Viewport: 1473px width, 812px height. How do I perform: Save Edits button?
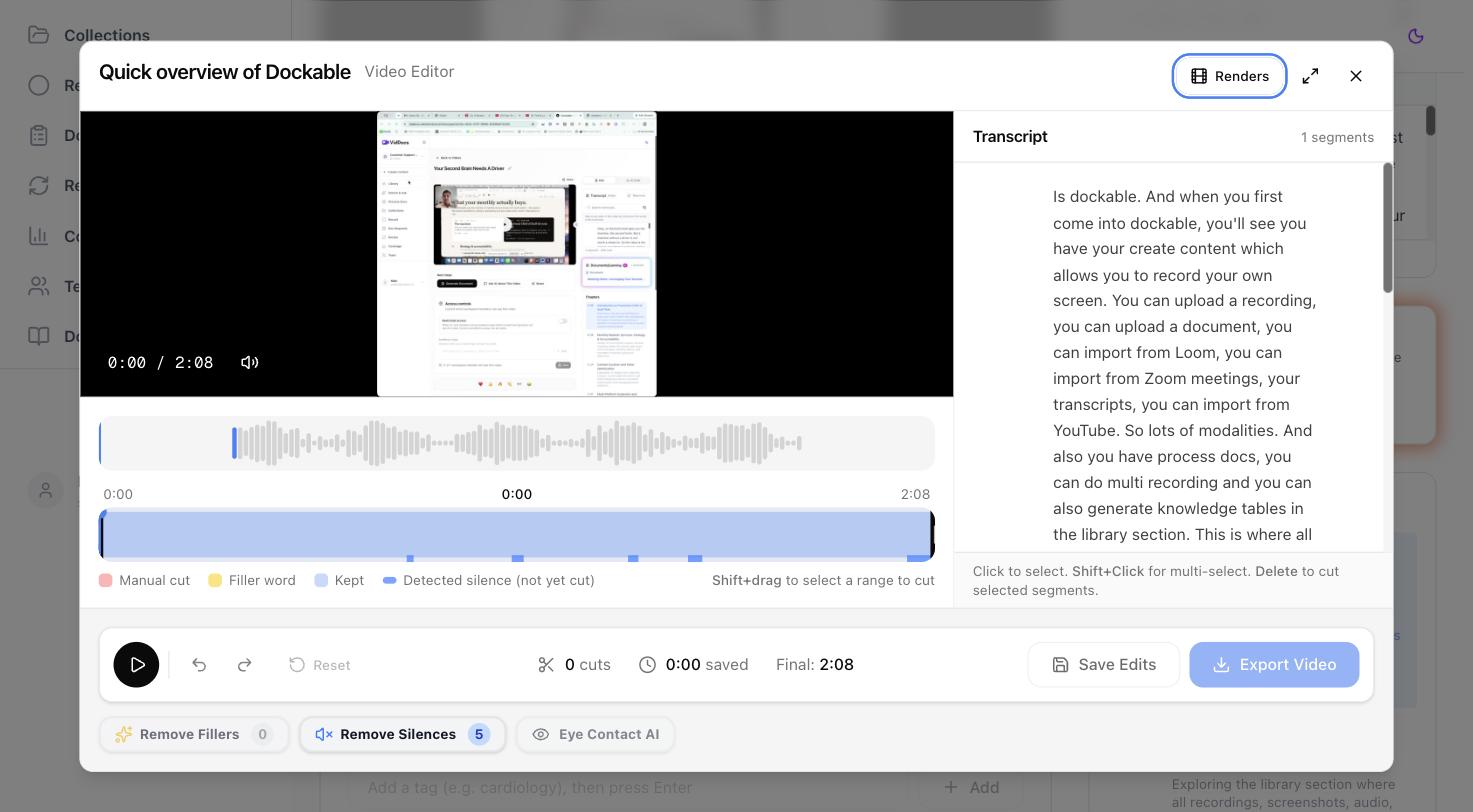1104,664
